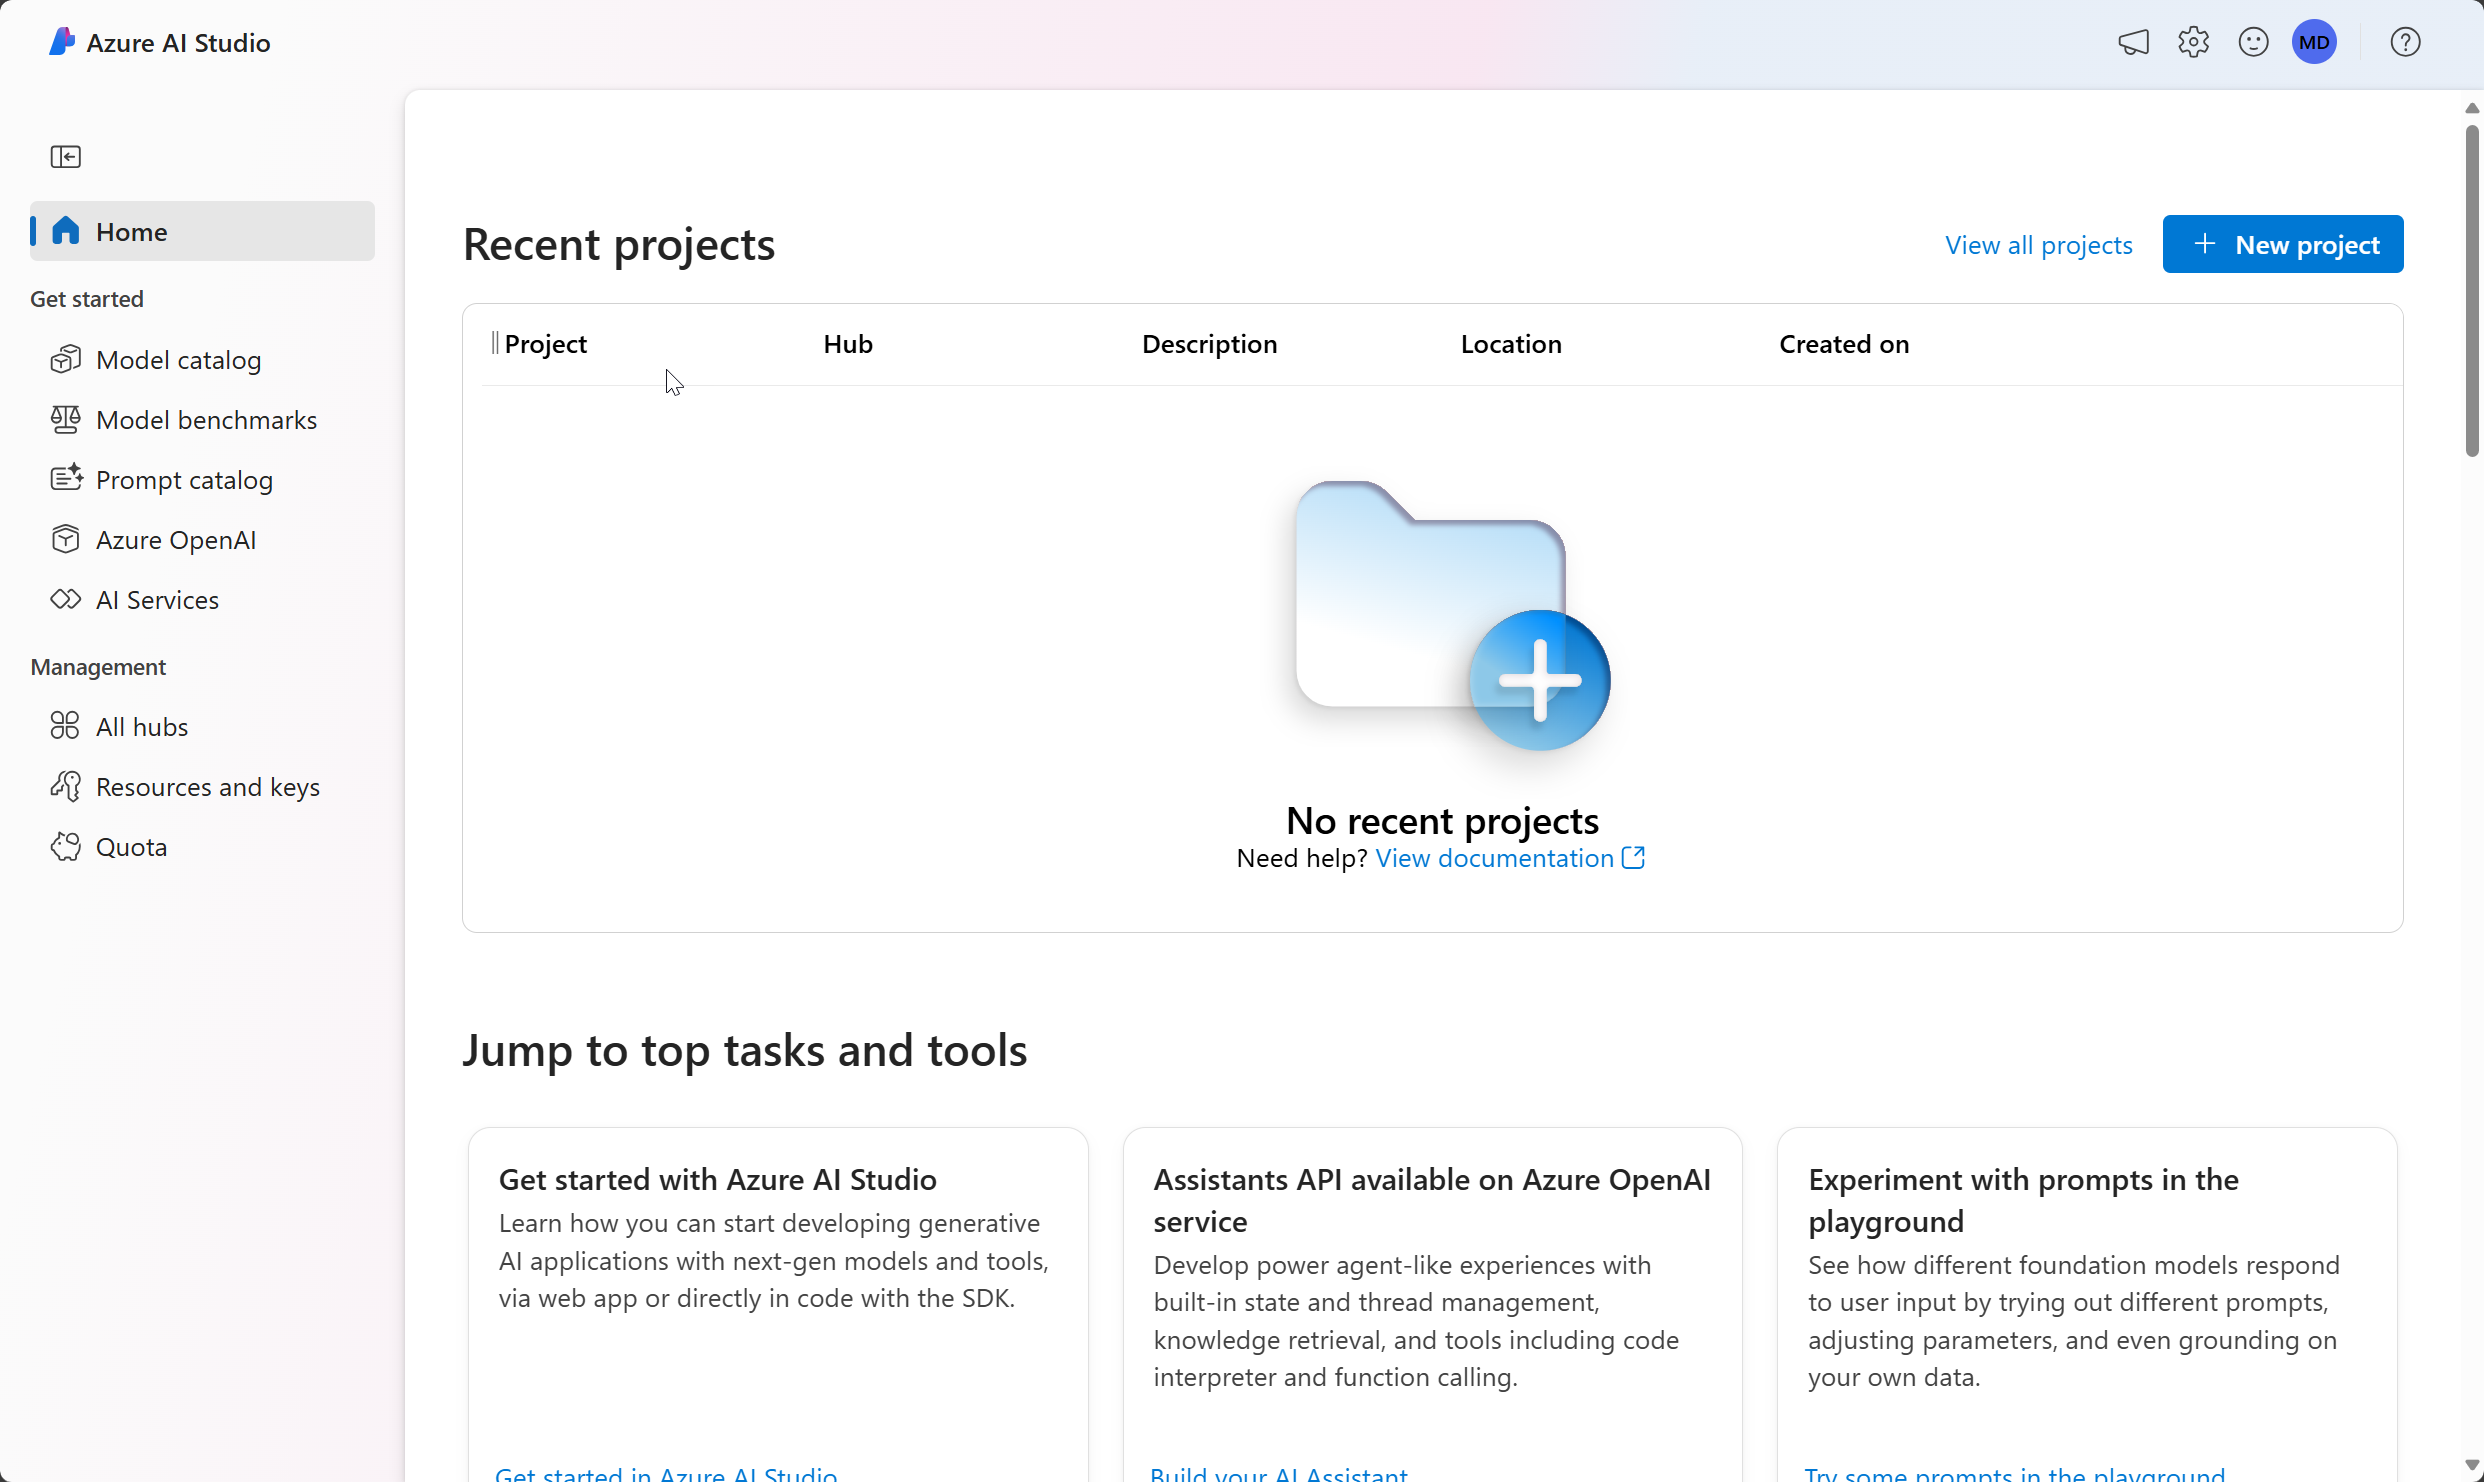Click the Prompt catalog sparkle icon
Screen dimensions: 2484x1482
point(66,479)
